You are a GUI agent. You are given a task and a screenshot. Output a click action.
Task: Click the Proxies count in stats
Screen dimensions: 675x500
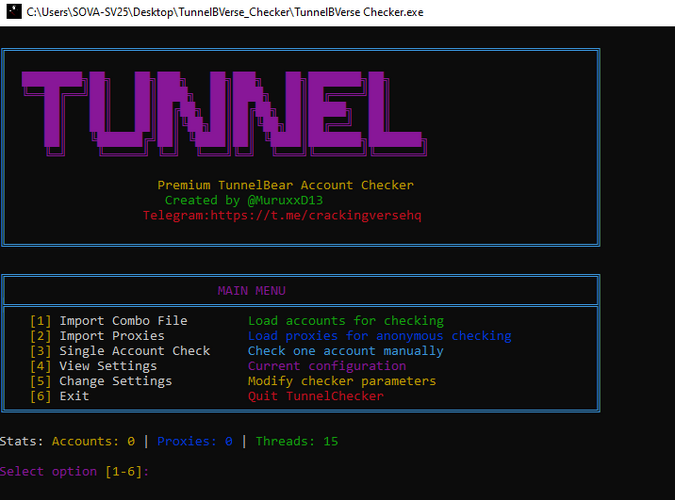[x=195, y=441]
